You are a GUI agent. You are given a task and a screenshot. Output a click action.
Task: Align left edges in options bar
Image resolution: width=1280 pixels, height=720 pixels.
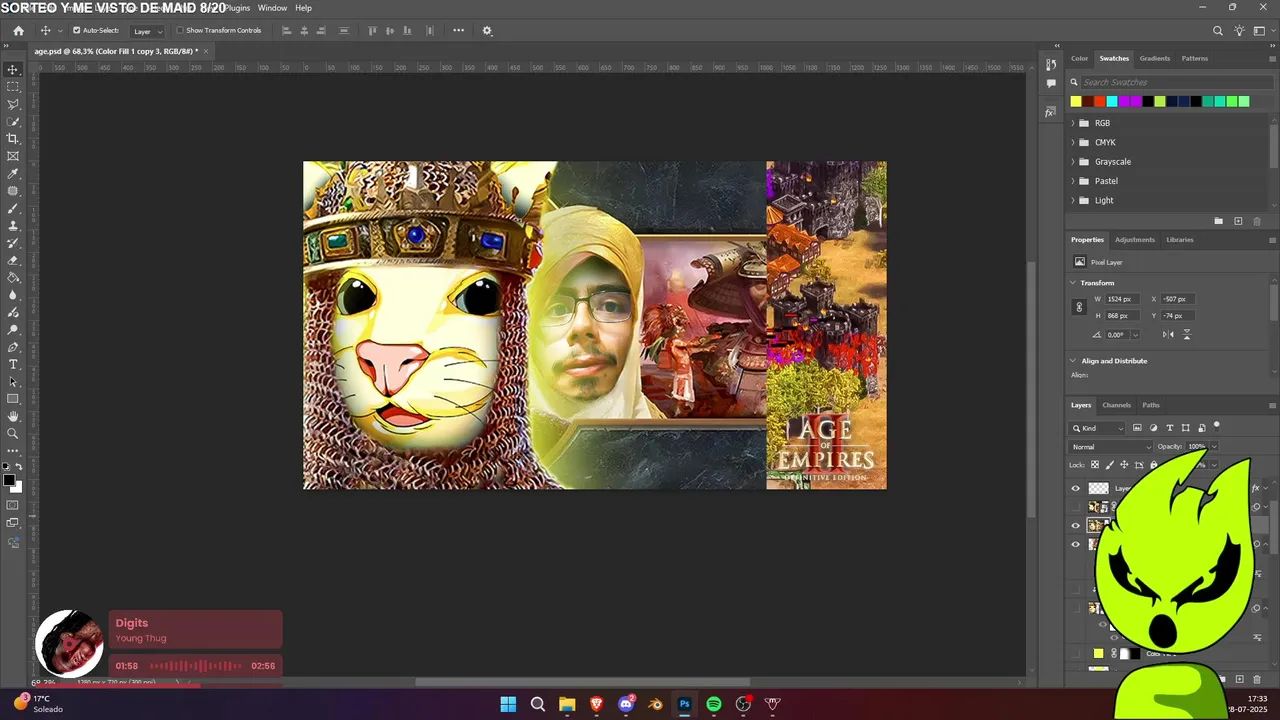click(x=286, y=31)
